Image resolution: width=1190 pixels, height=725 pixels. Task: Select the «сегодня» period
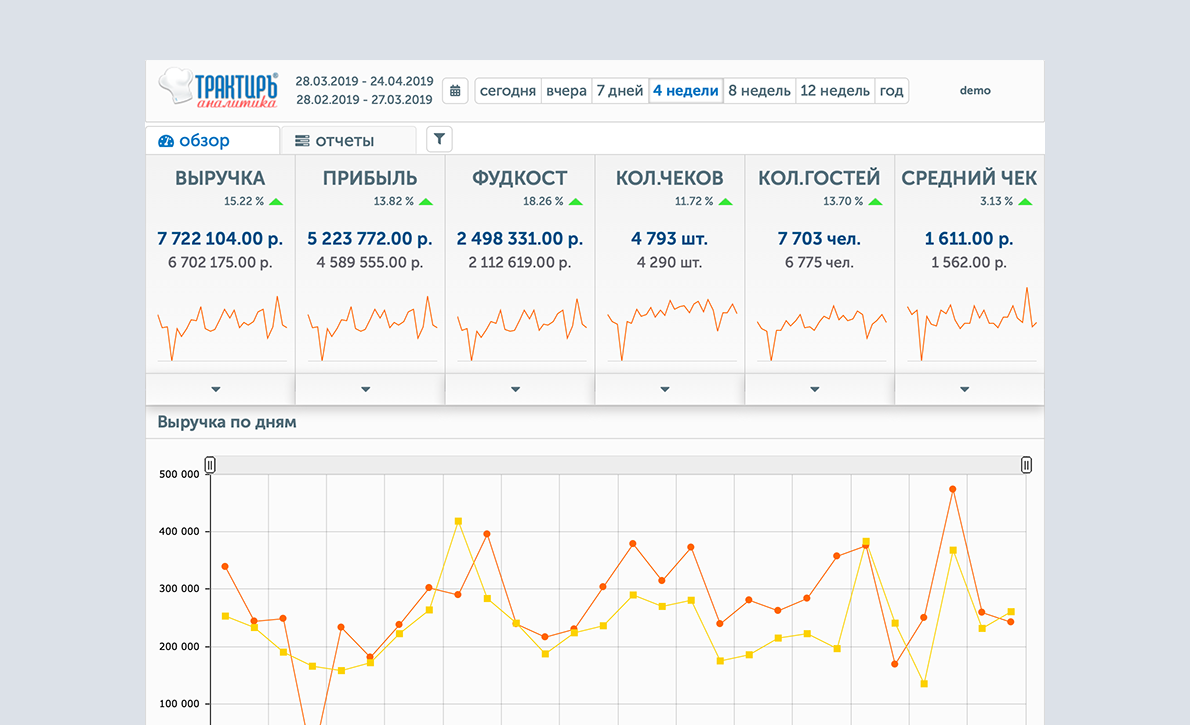click(x=507, y=91)
